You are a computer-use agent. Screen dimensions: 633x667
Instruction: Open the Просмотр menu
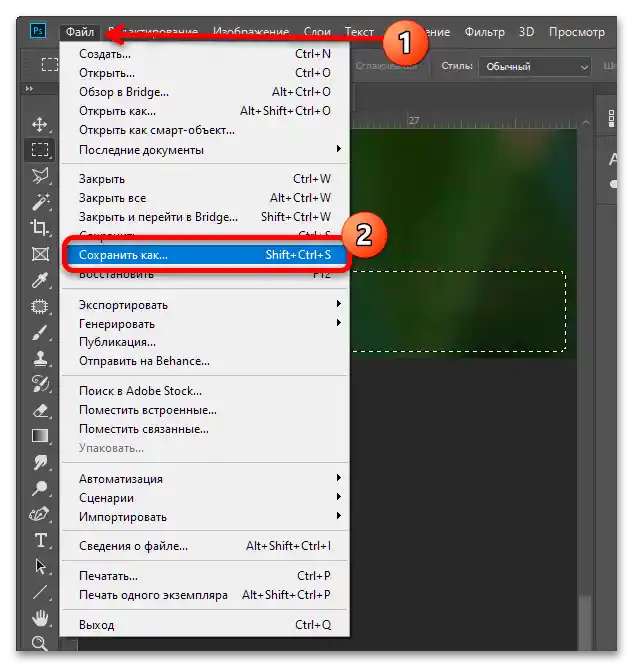click(576, 32)
